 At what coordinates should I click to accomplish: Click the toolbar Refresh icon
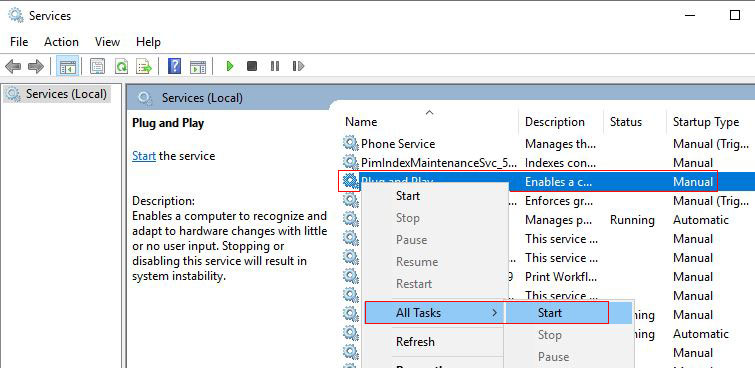[121, 66]
